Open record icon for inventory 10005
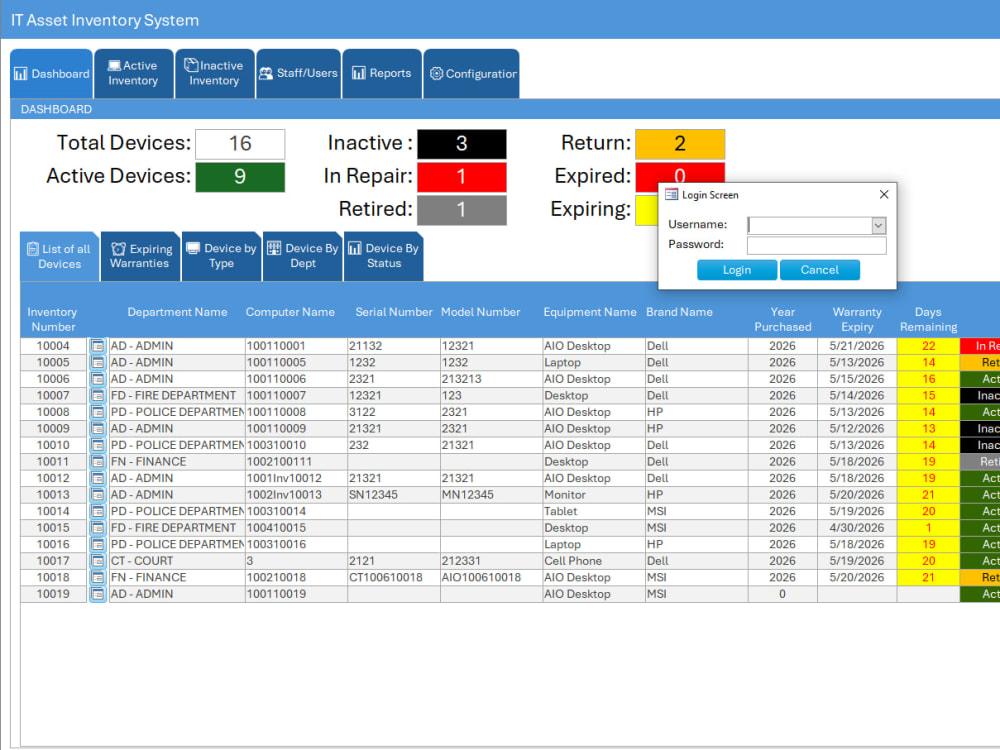This screenshot has width=1000, height=750. [97, 362]
